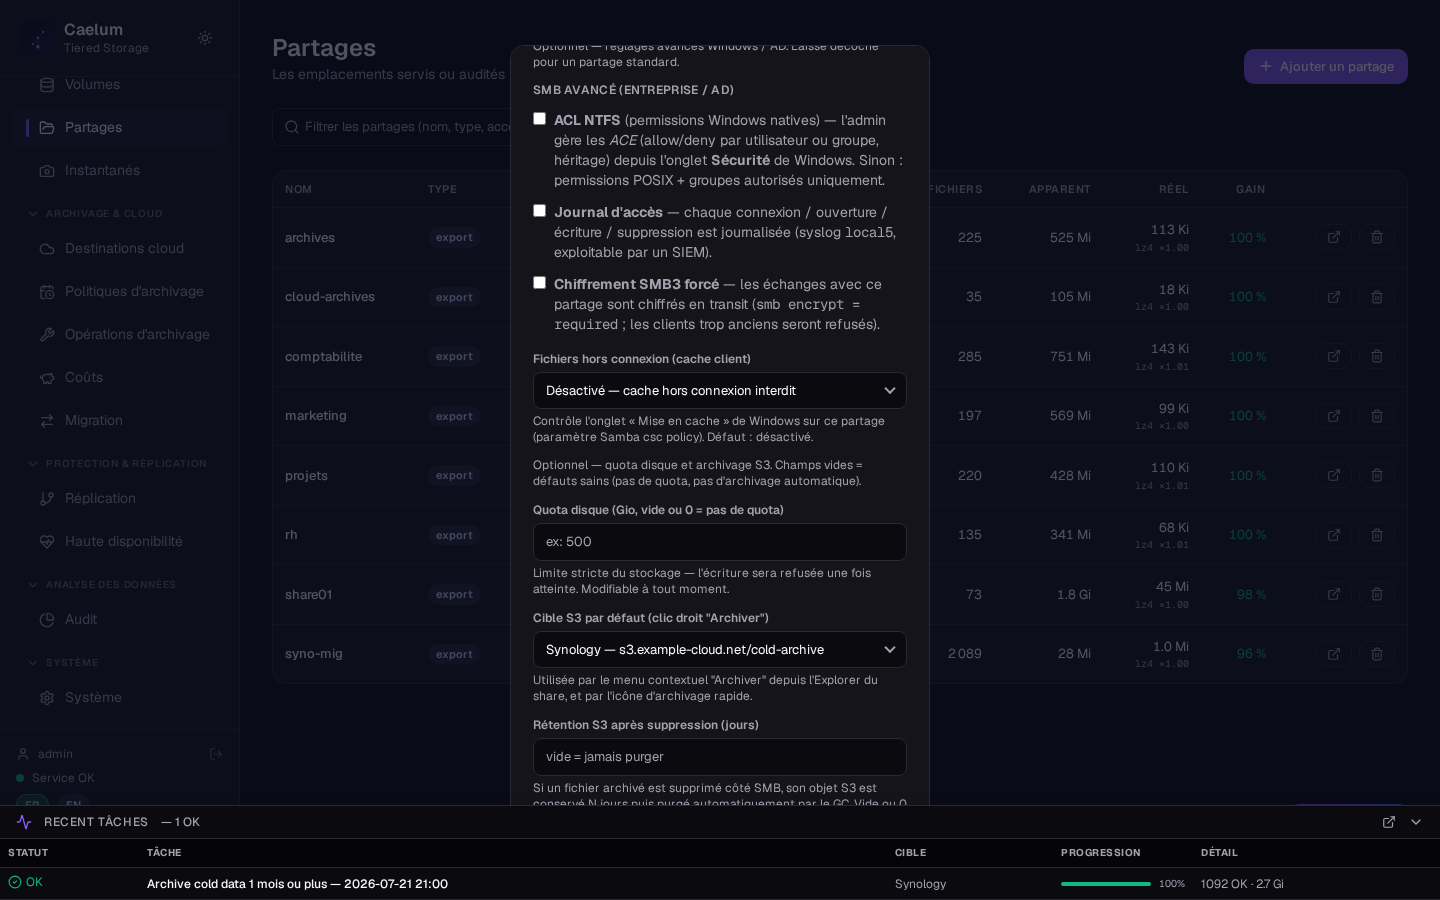Click trash icon on rh row

click(1377, 535)
